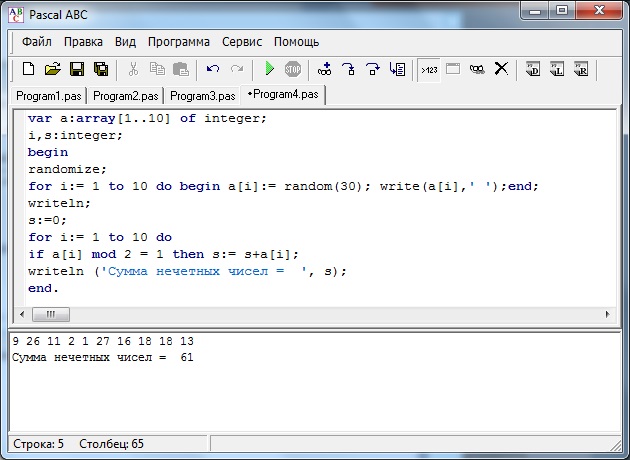Create a new file with New icon
This screenshot has height=460, width=630.
click(29, 69)
